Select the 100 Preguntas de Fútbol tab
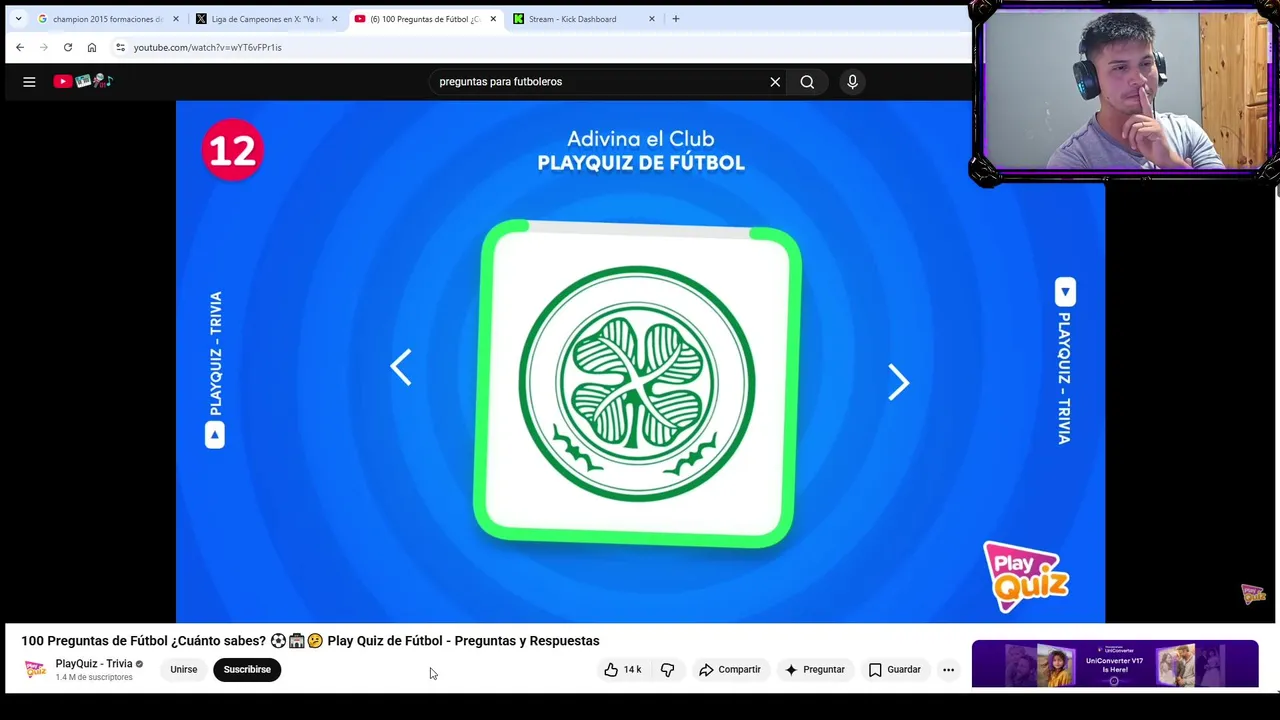This screenshot has width=1280, height=720. 425,19
